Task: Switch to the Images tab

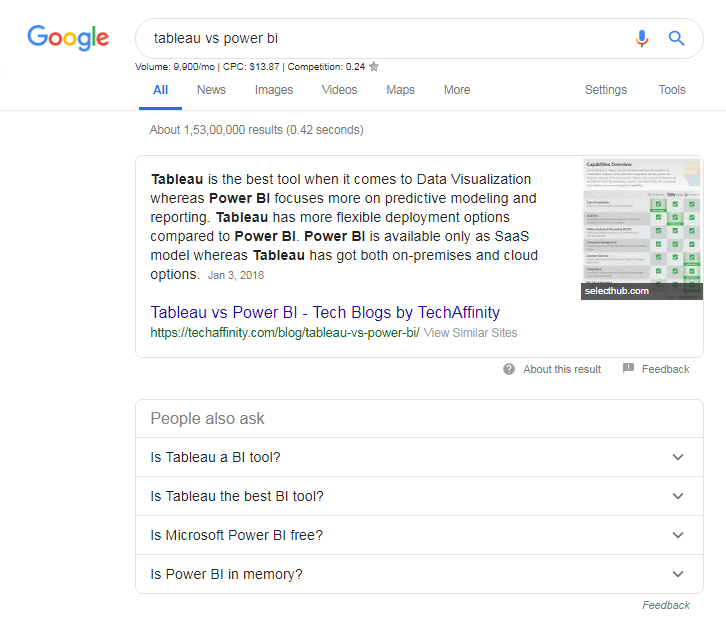Action: point(274,90)
